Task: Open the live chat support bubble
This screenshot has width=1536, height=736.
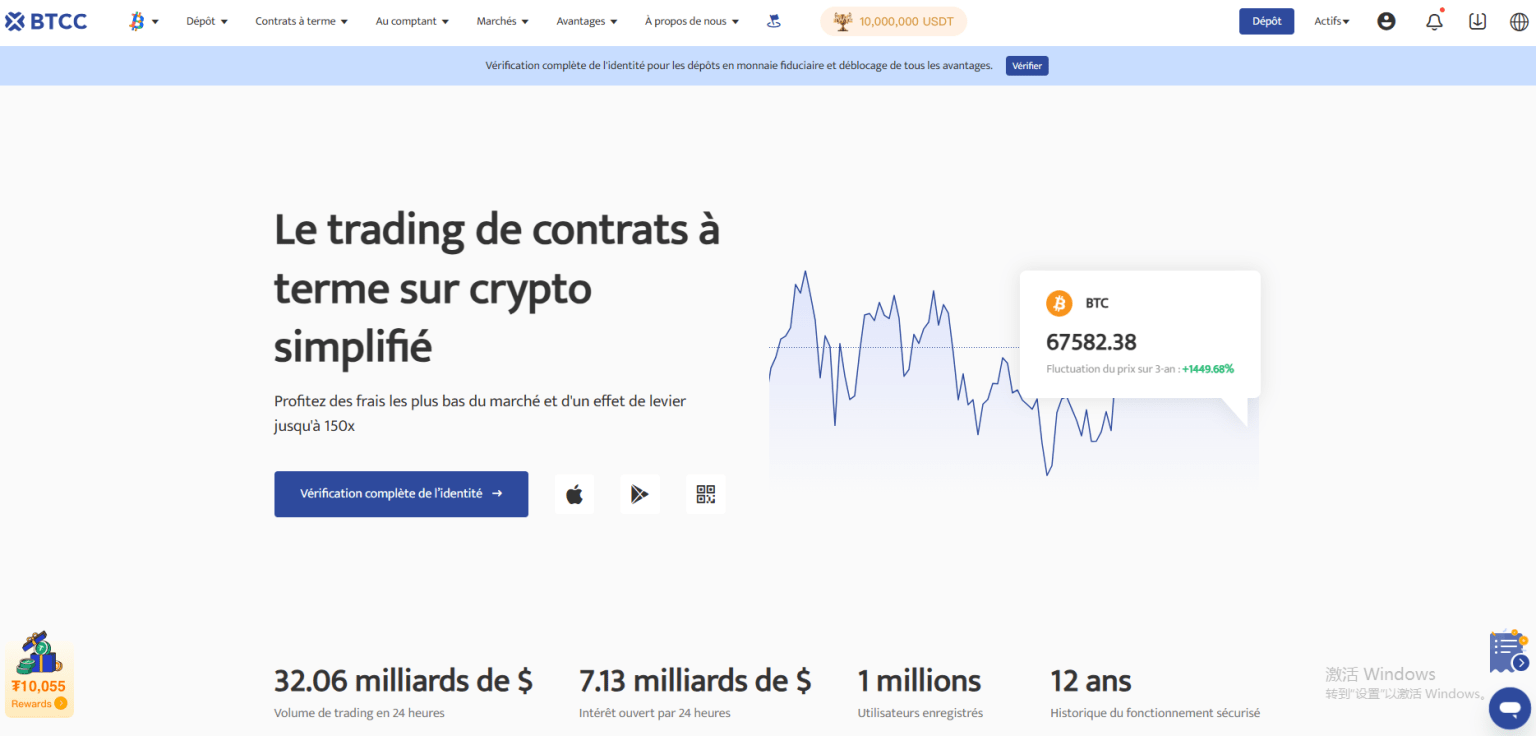Action: [1509, 708]
